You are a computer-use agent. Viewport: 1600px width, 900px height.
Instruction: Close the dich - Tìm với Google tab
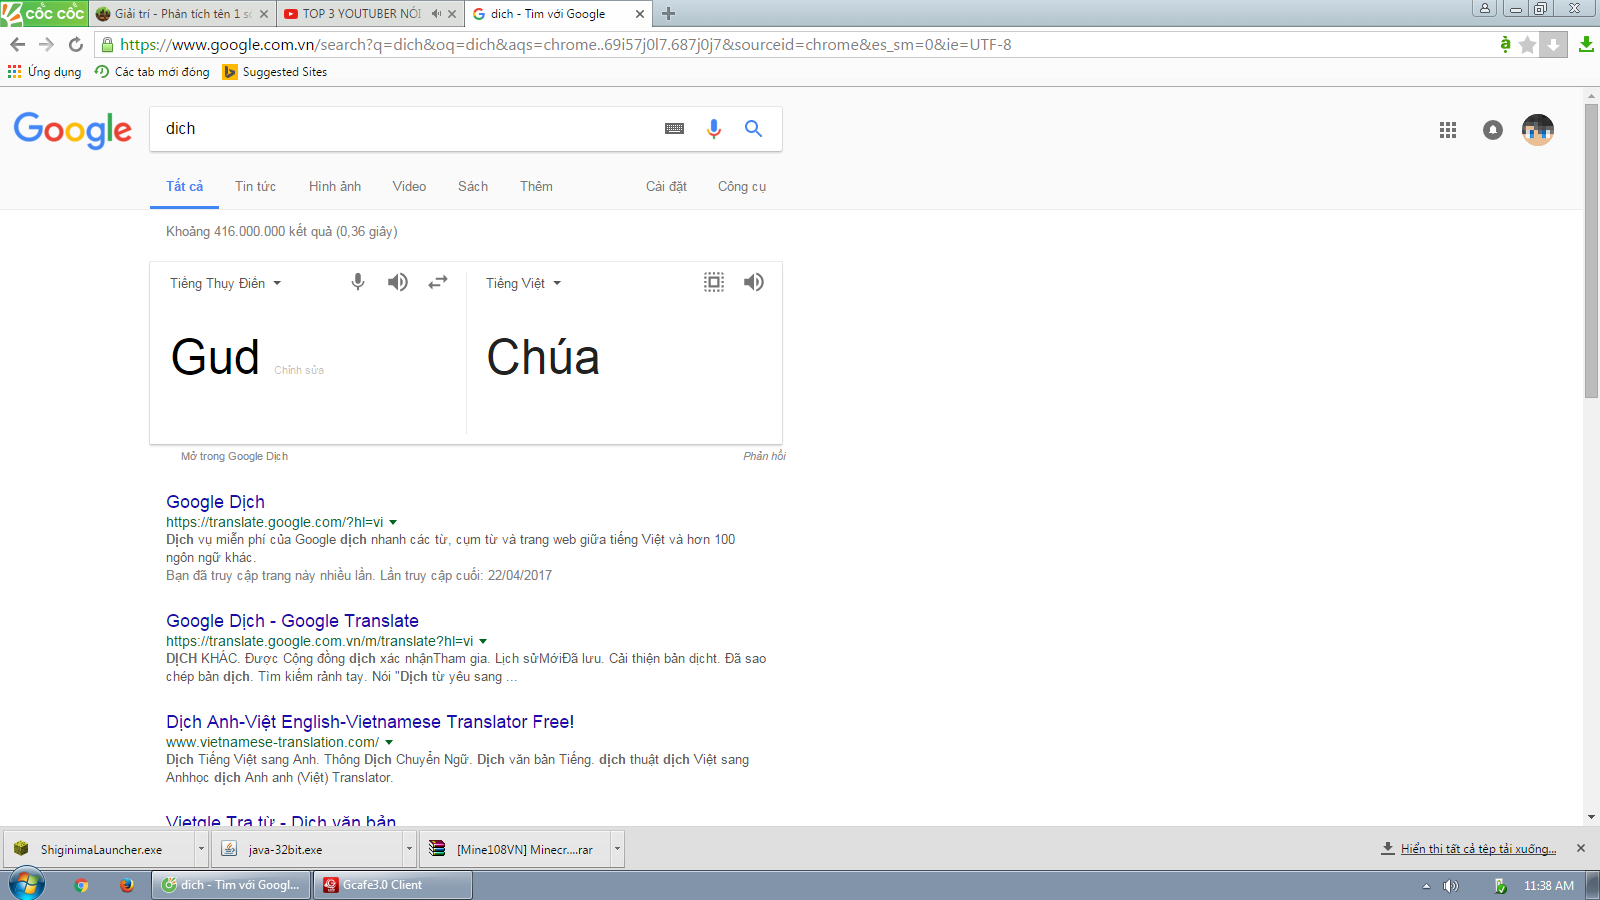pyautogui.click(x=640, y=14)
